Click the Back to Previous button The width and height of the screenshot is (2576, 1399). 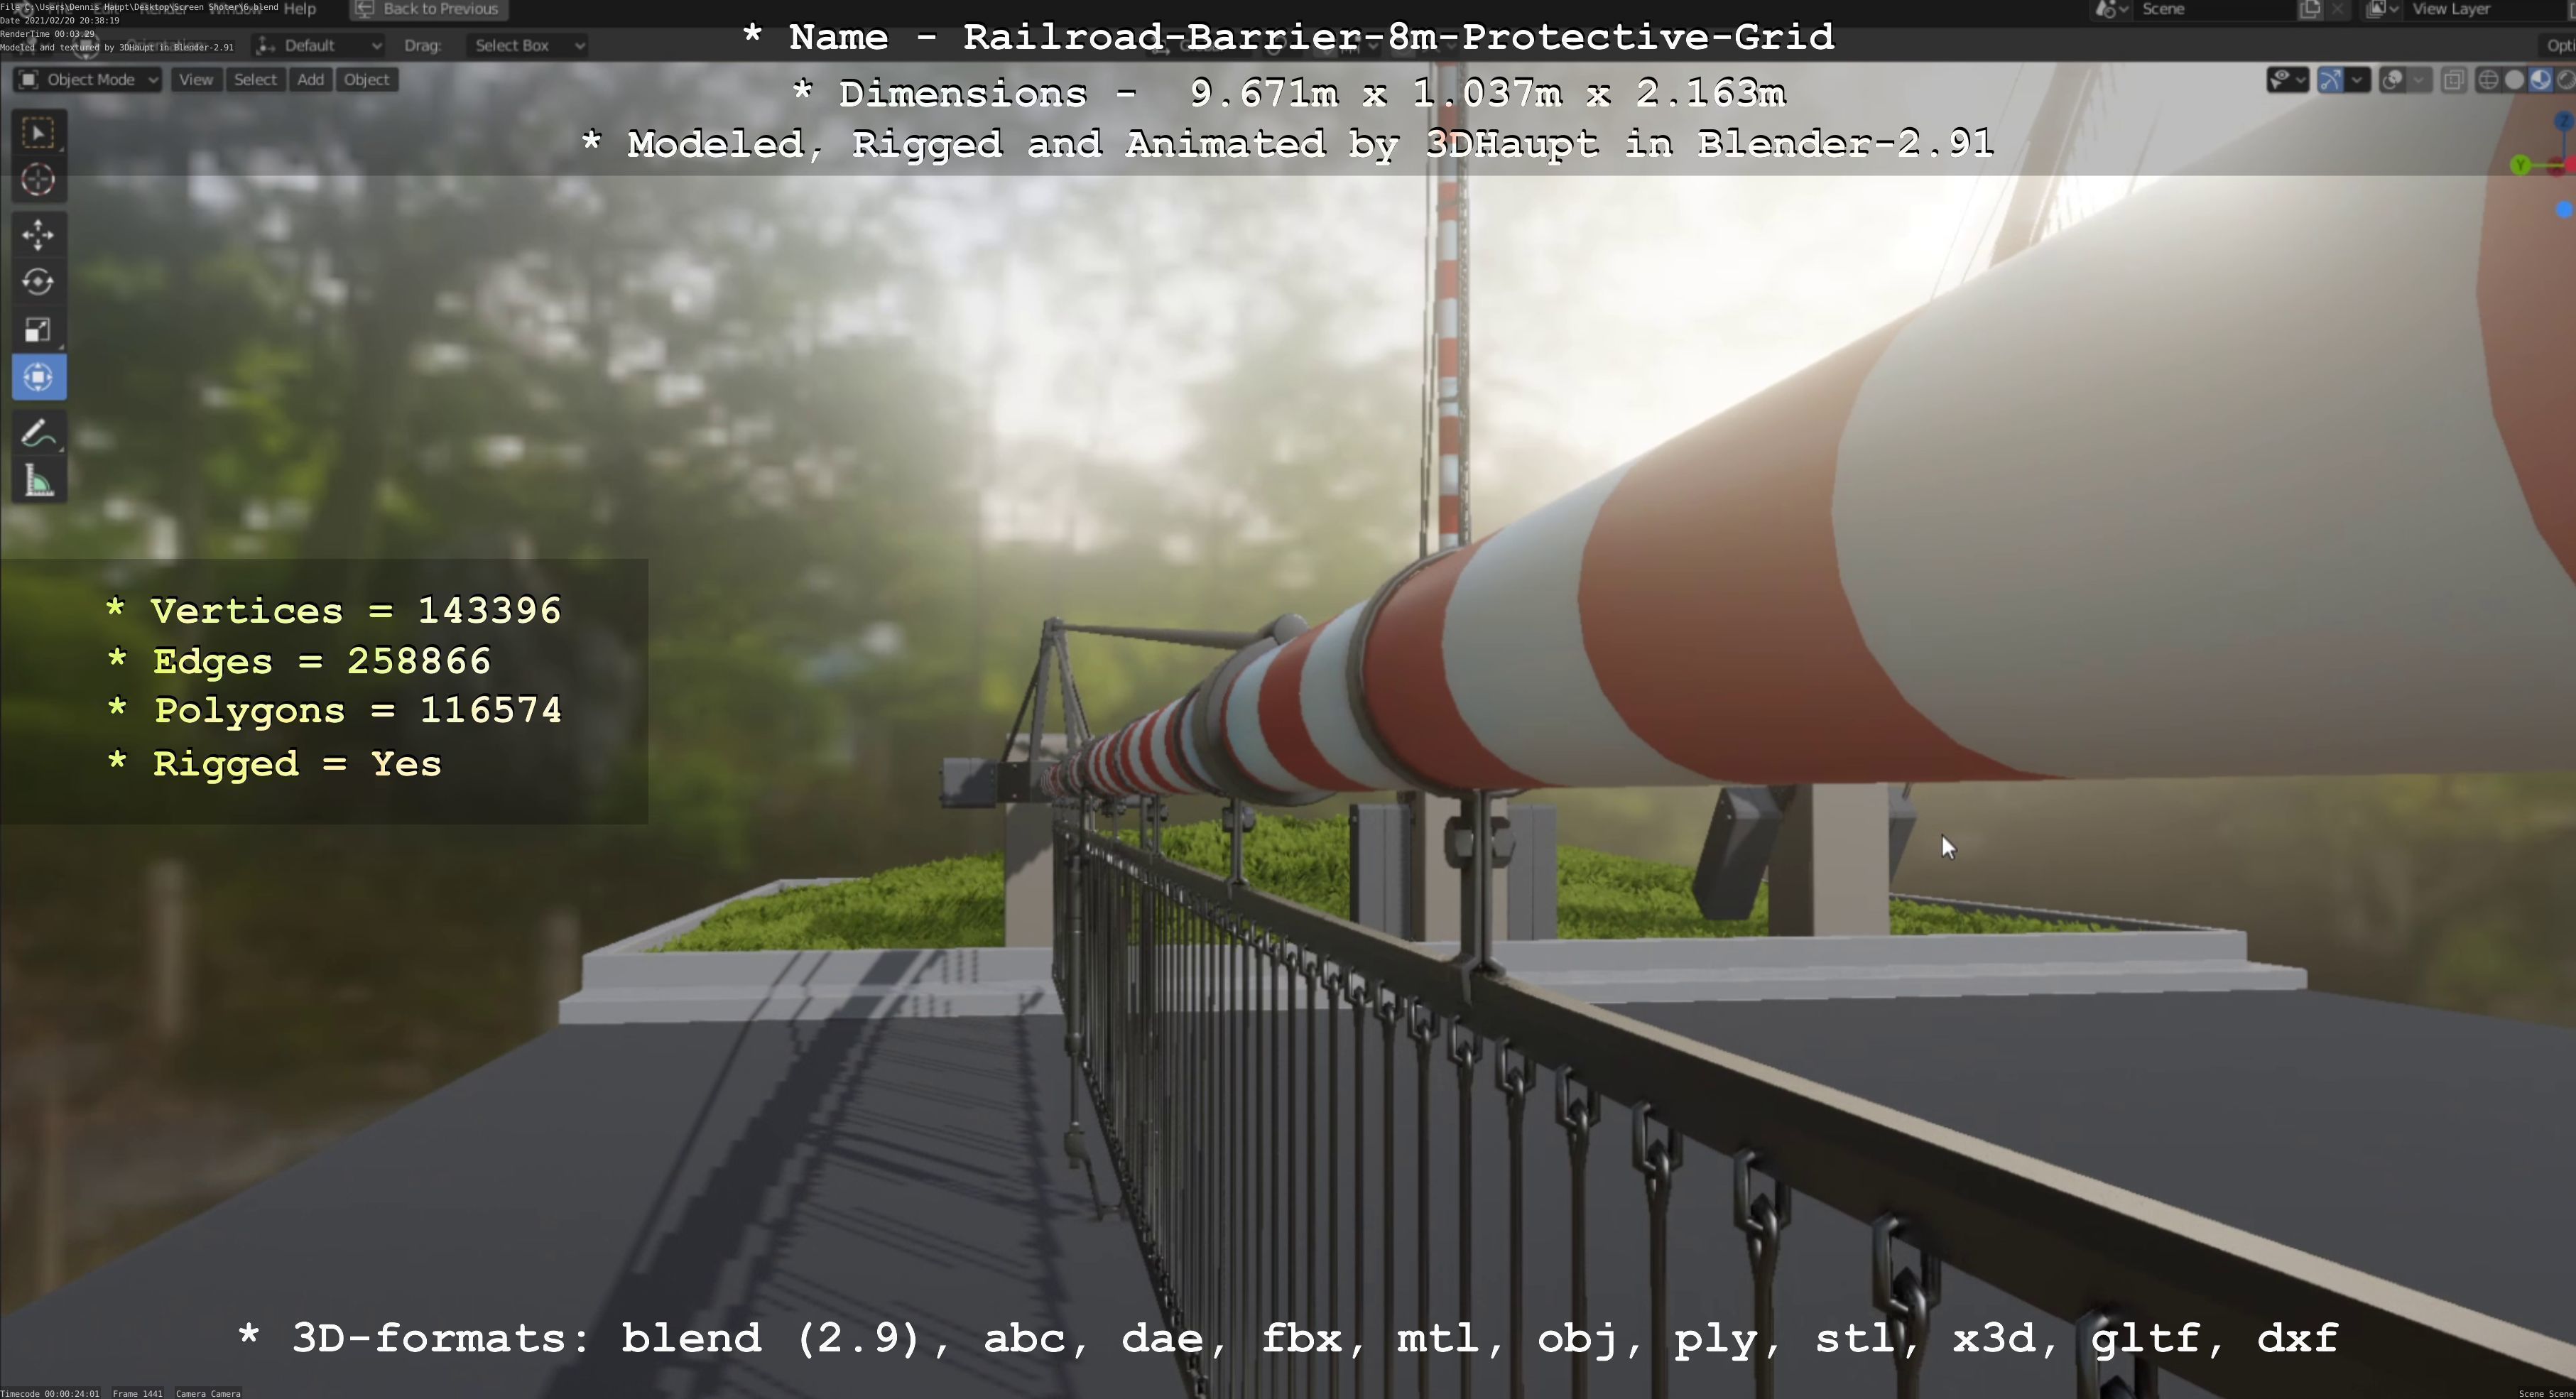click(428, 9)
